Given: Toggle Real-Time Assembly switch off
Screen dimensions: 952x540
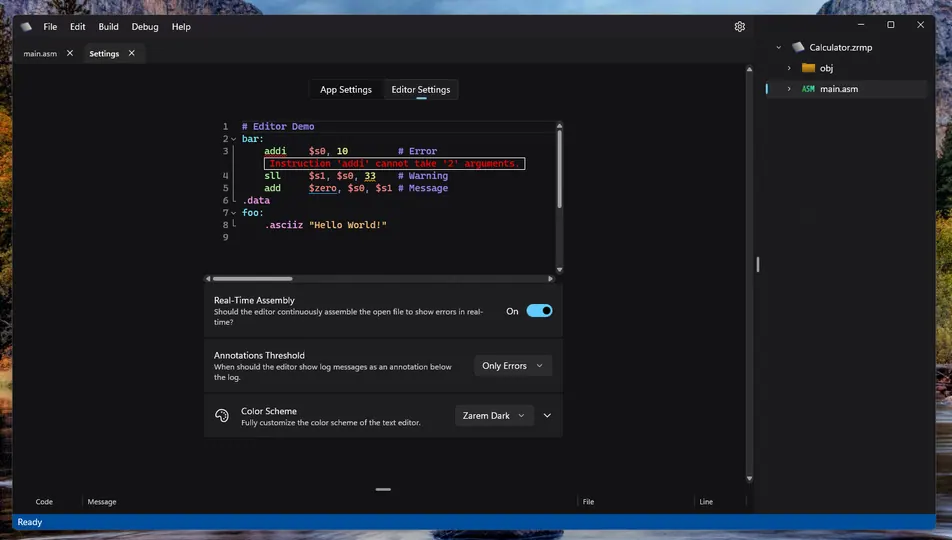Looking at the screenshot, I should (539, 311).
